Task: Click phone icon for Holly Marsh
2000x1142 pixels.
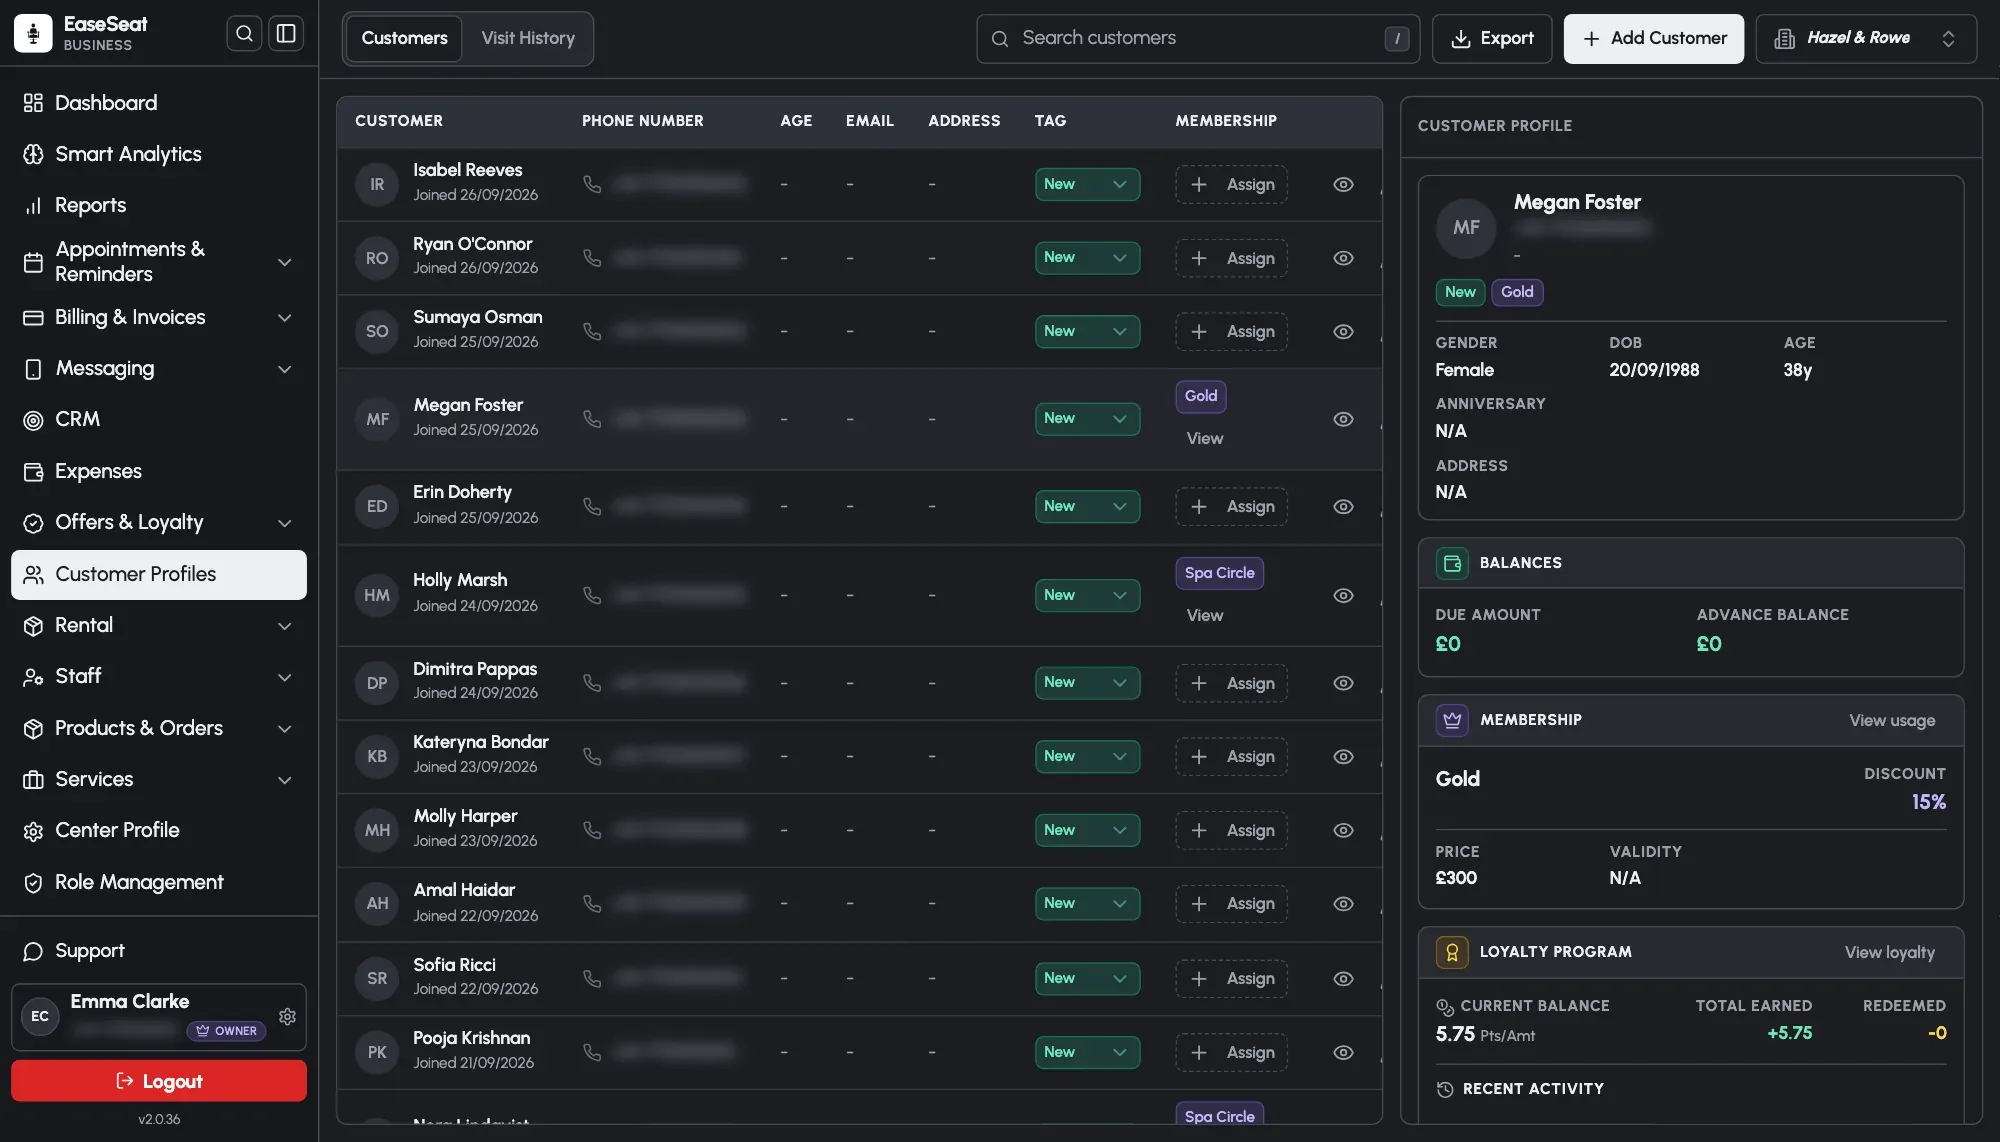Action: (x=592, y=595)
